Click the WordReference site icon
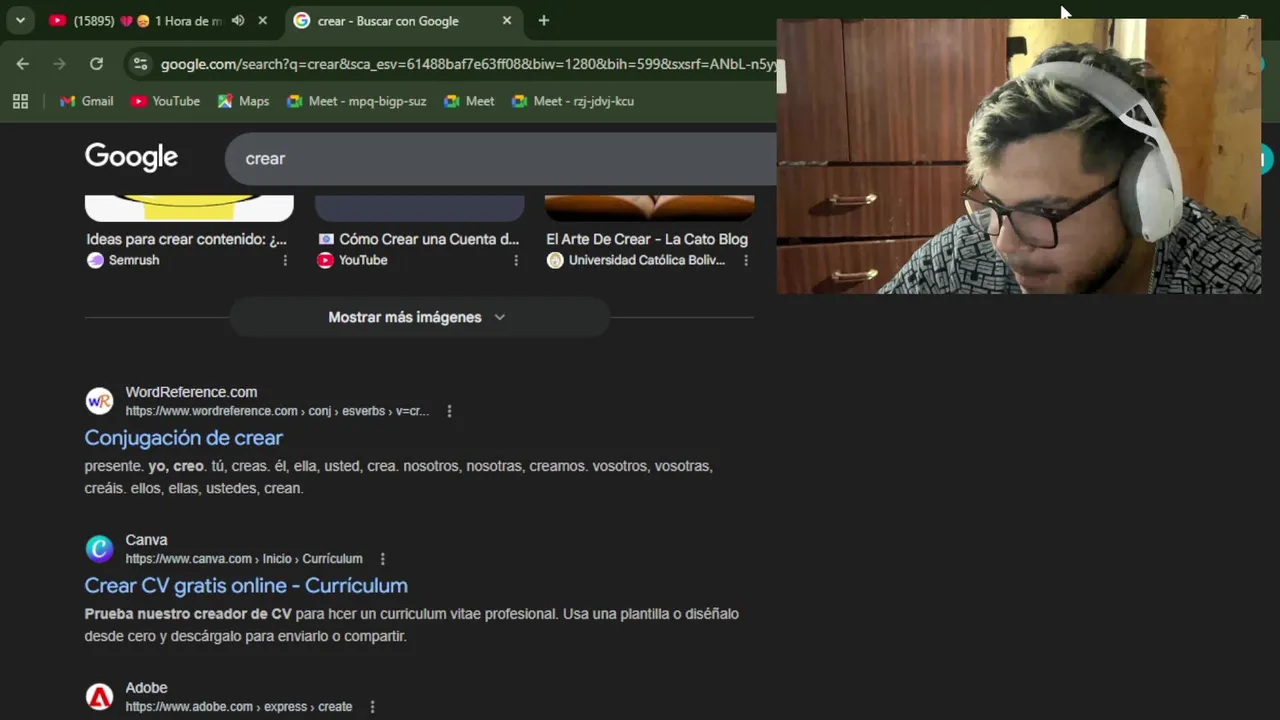The width and height of the screenshot is (1280, 720). pyautogui.click(x=99, y=401)
